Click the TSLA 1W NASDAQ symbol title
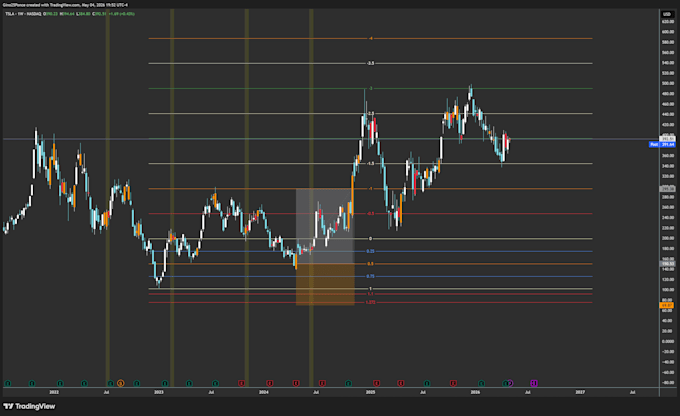The width and height of the screenshot is (680, 416). (23, 14)
